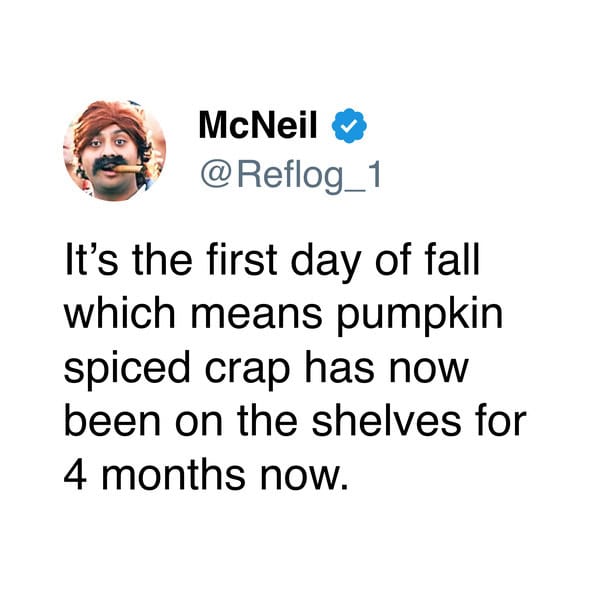This screenshot has height=599, width=599.
Task: Open McNeil's circular profile picture
Action: pos(115,151)
